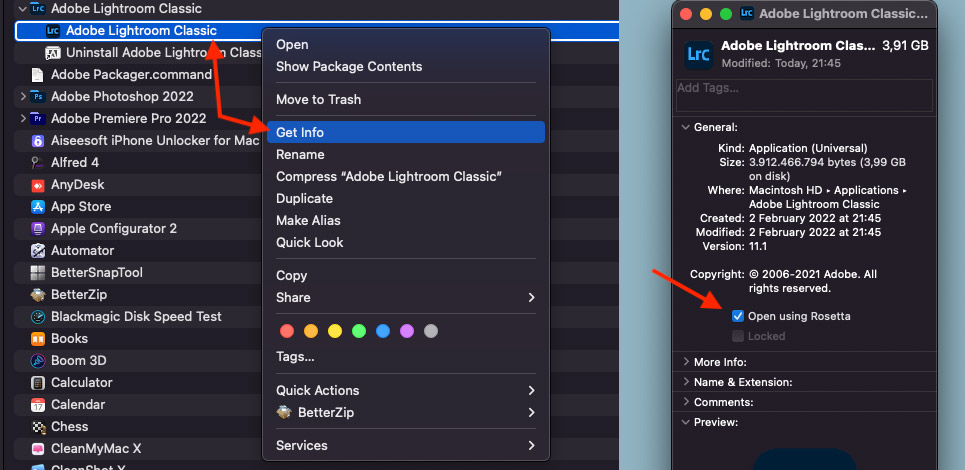Open the Share submenu
Image resolution: width=965 pixels, height=470 pixels.
[406, 298]
